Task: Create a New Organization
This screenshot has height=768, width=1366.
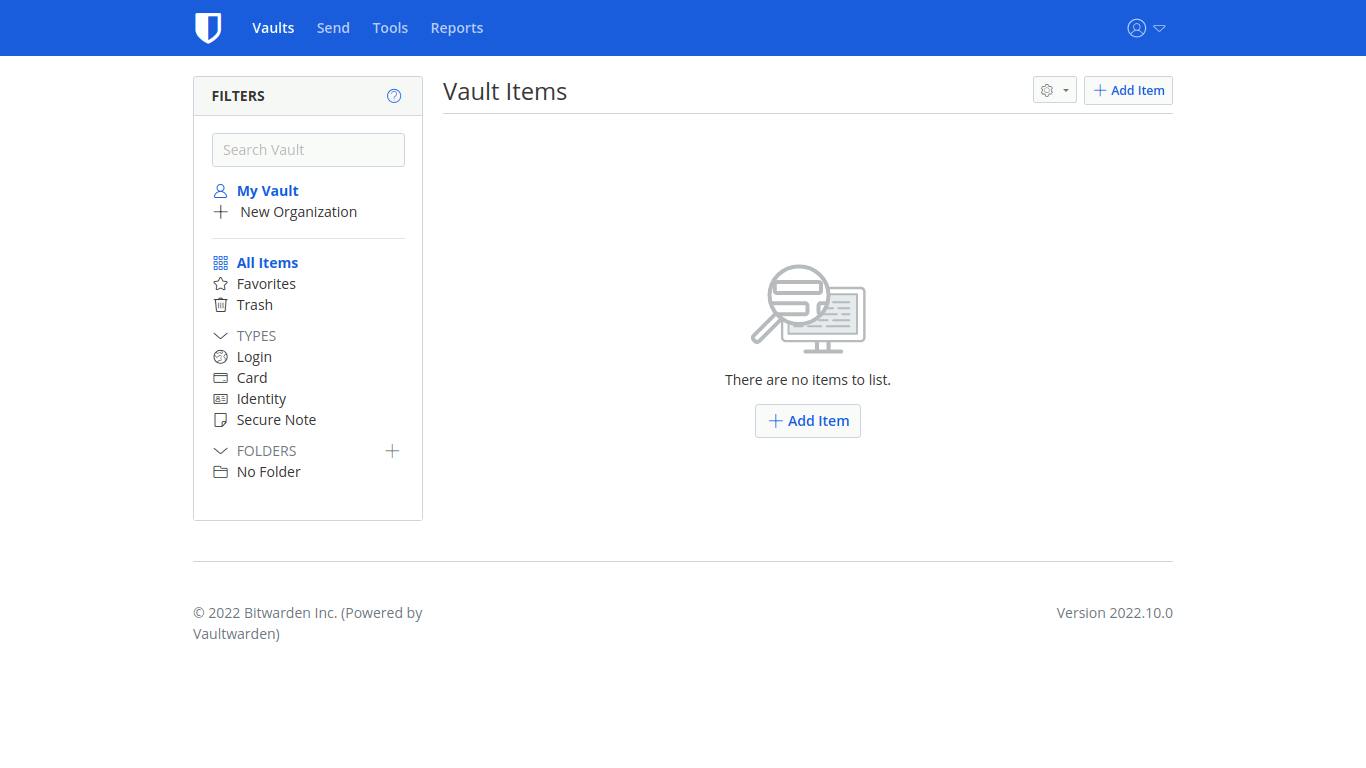Action: pos(298,212)
